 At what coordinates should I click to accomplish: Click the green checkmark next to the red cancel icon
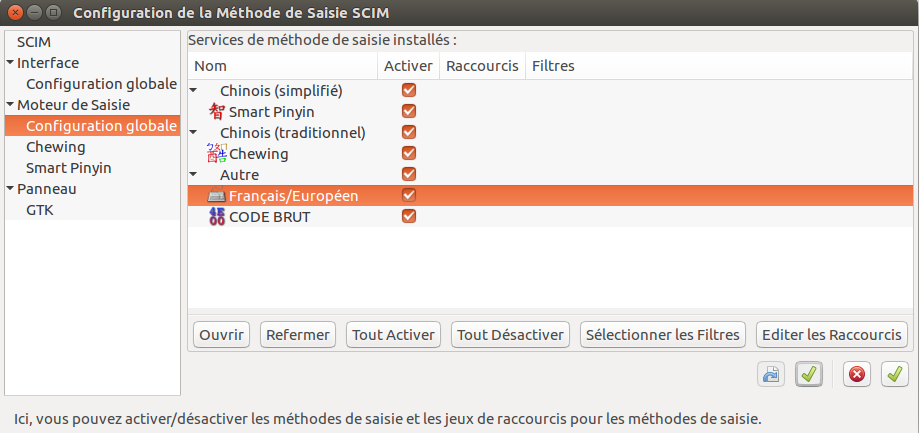(895, 374)
